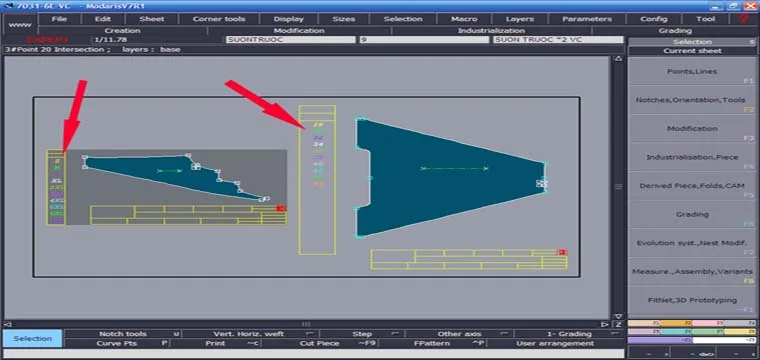Open the Parameters menu

586,19
